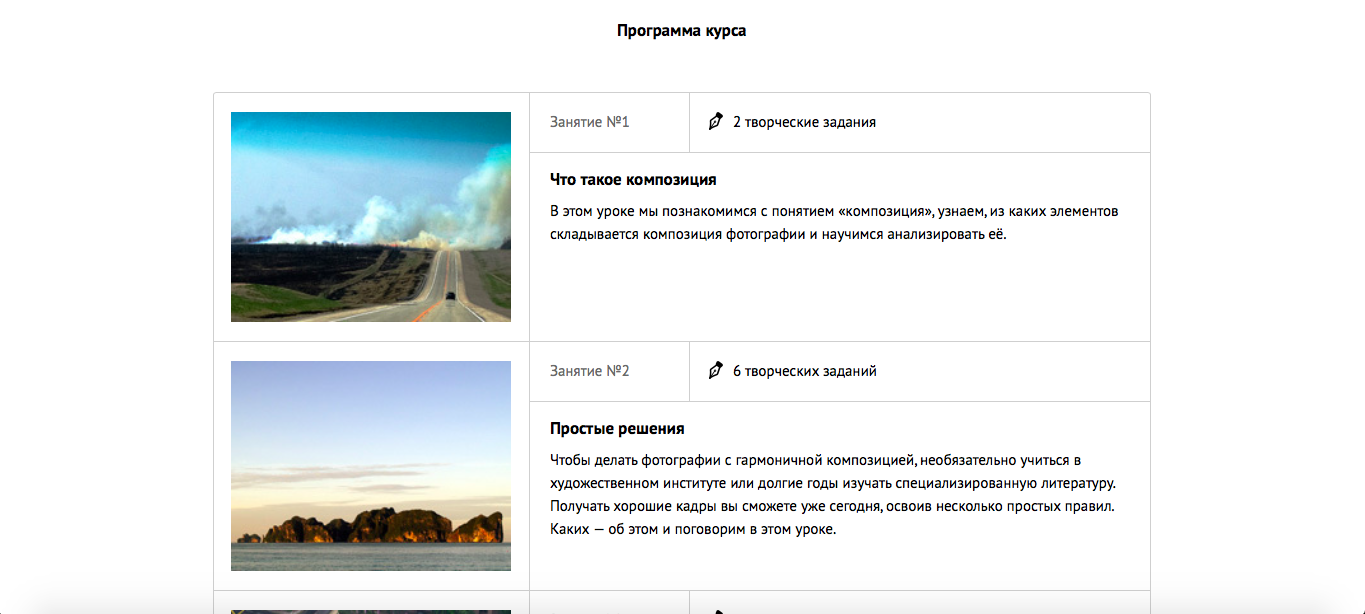Click the Программа курса heading
The height and width of the screenshot is (614, 1365).
(x=682, y=31)
